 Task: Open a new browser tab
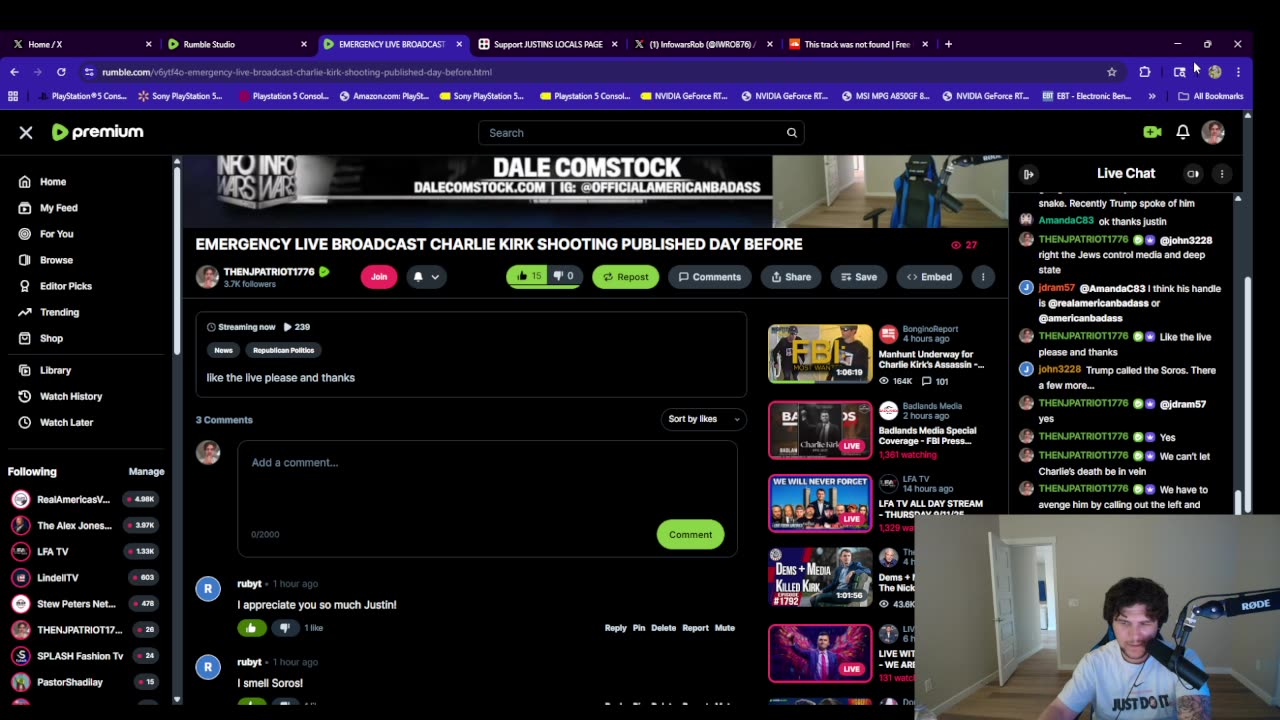coord(948,44)
